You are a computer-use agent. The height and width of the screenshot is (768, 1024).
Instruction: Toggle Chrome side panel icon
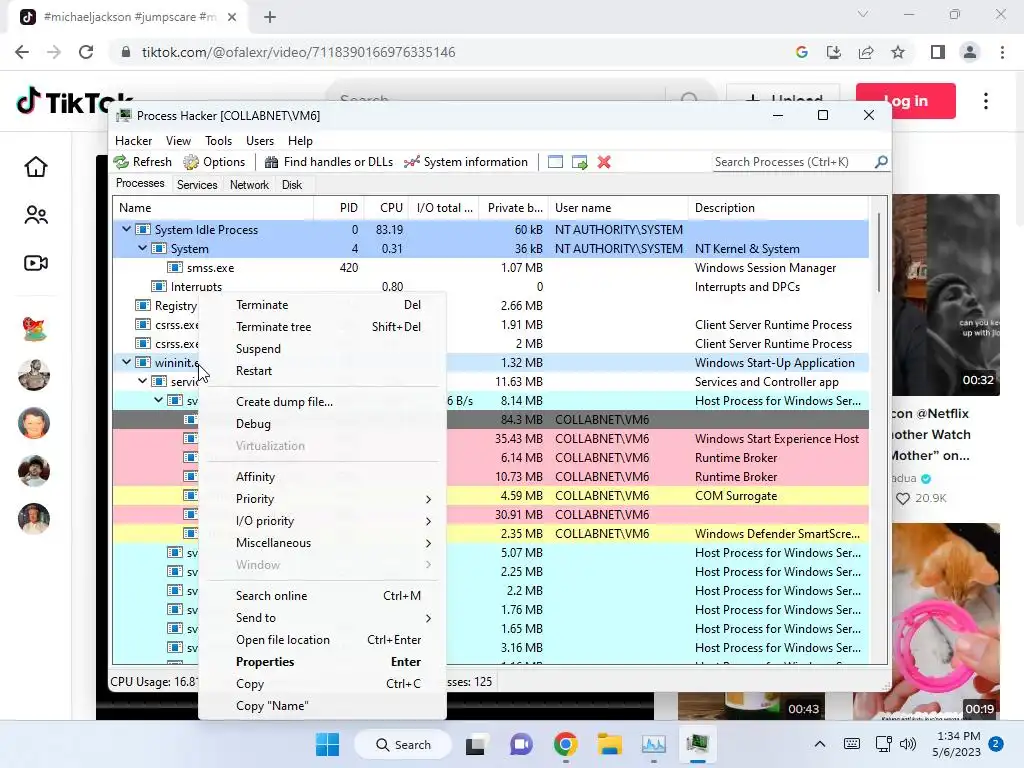point(938,52)
